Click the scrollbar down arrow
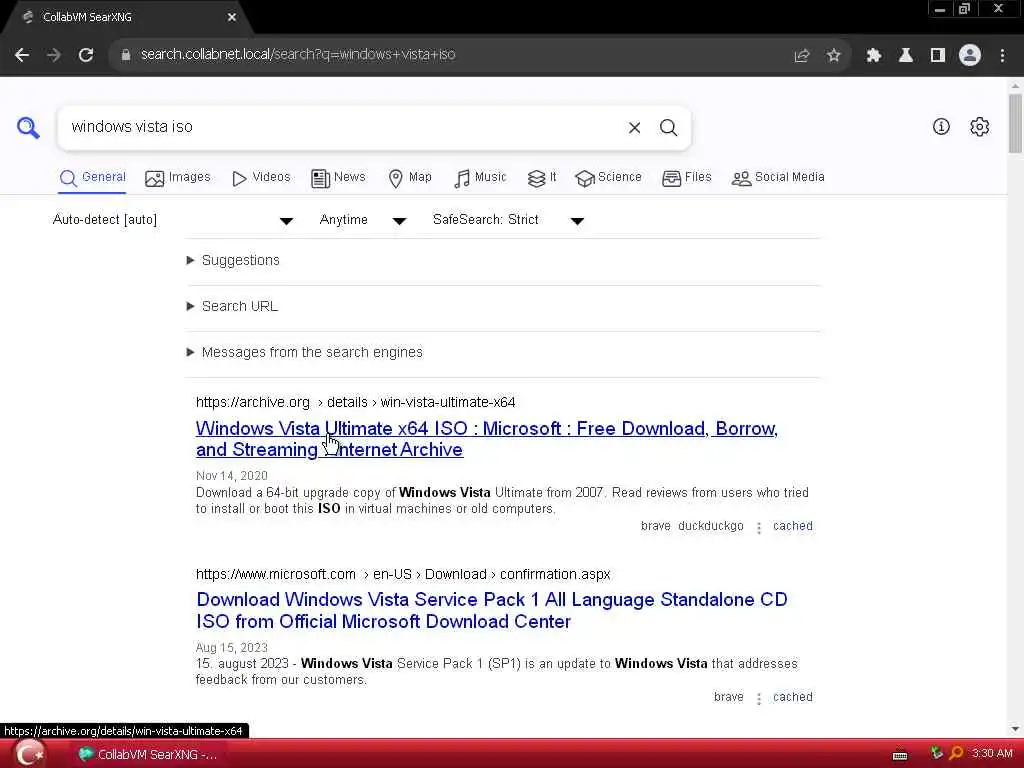1024x768 pixels. pos(1015,729)
